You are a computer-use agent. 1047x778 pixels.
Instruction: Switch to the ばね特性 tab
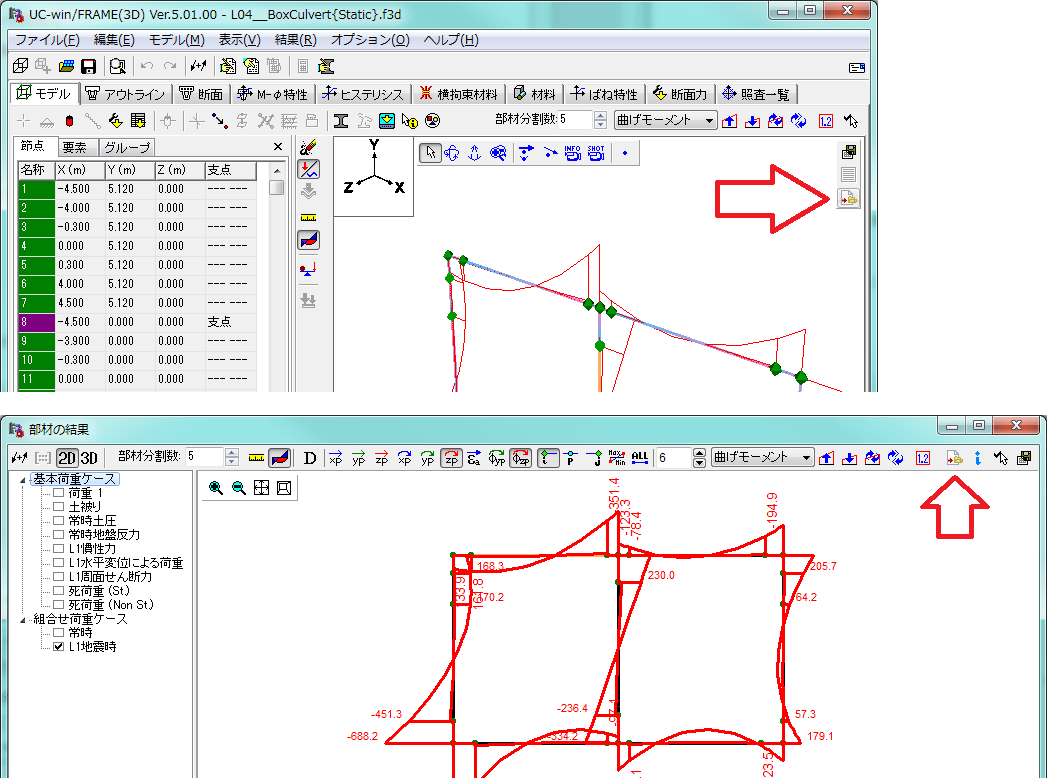tap(605, 94)
